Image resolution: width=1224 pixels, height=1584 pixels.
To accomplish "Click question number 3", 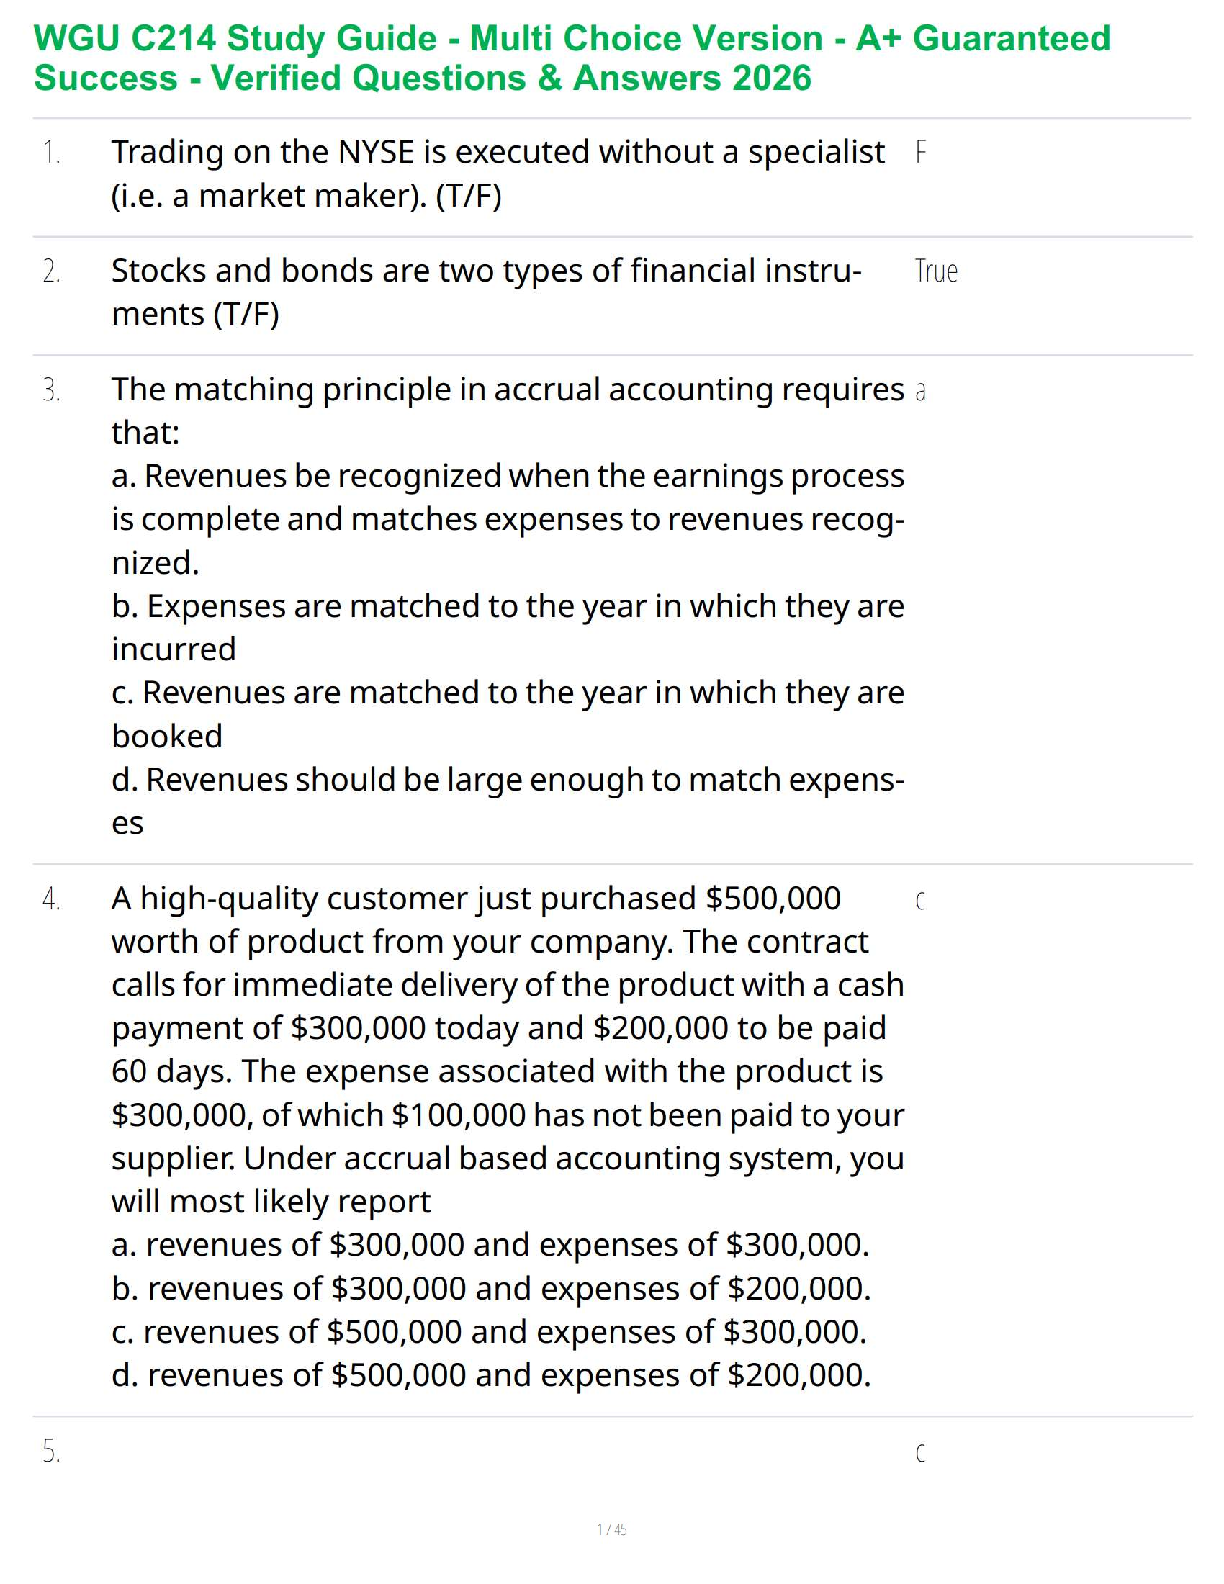I will pos(51,390).
